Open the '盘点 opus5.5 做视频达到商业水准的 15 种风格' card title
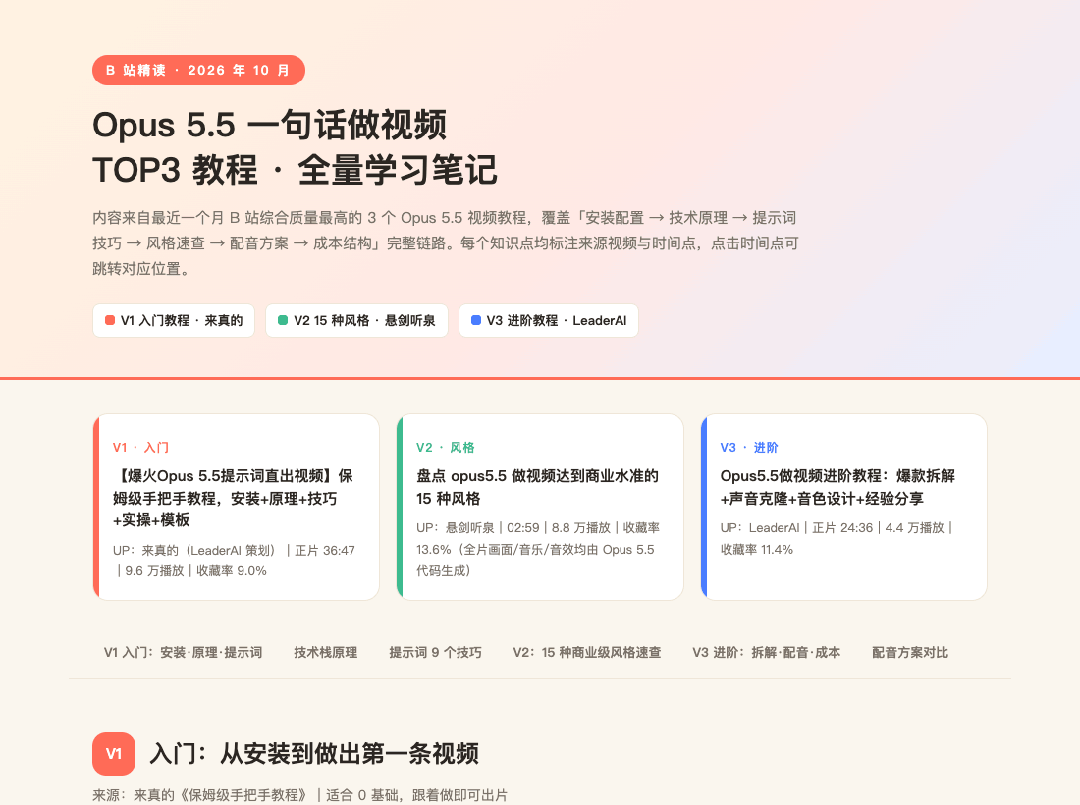 click(537, 487)
